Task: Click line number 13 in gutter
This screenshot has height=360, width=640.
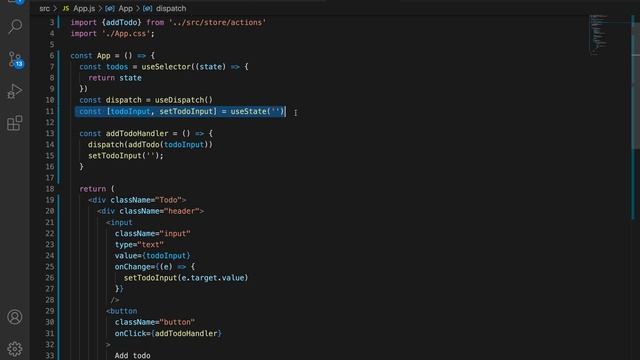Action: pos(50,133)
